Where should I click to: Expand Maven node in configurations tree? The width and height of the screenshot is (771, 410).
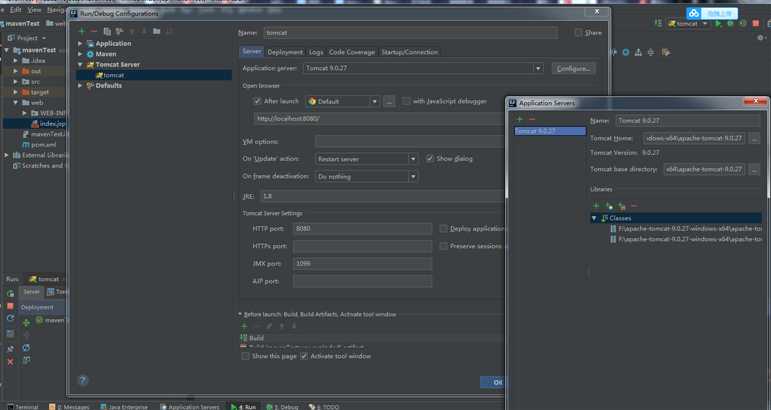coord(80,54)
